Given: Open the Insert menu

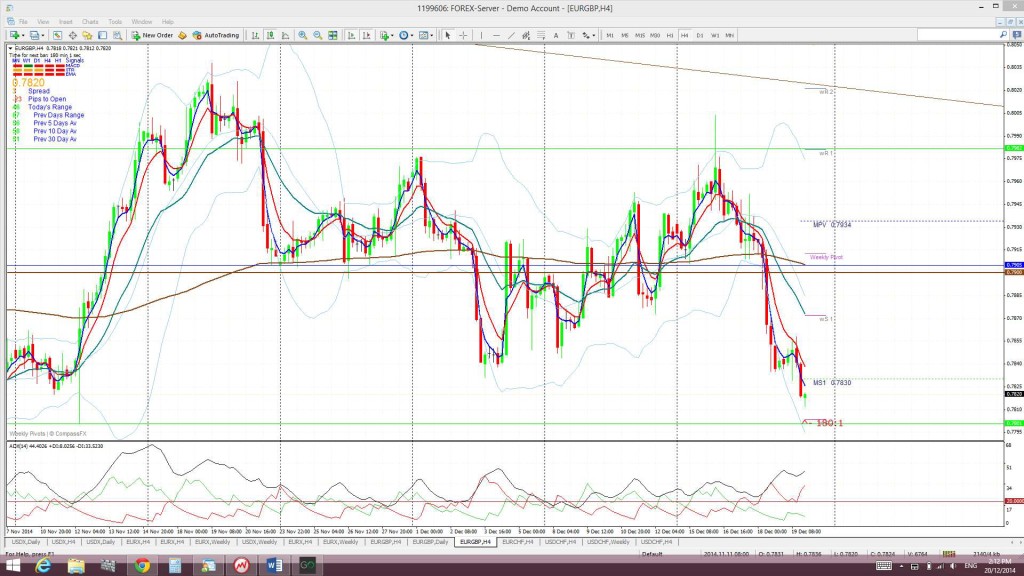Looking at the screenshot, I should point(66,22).
